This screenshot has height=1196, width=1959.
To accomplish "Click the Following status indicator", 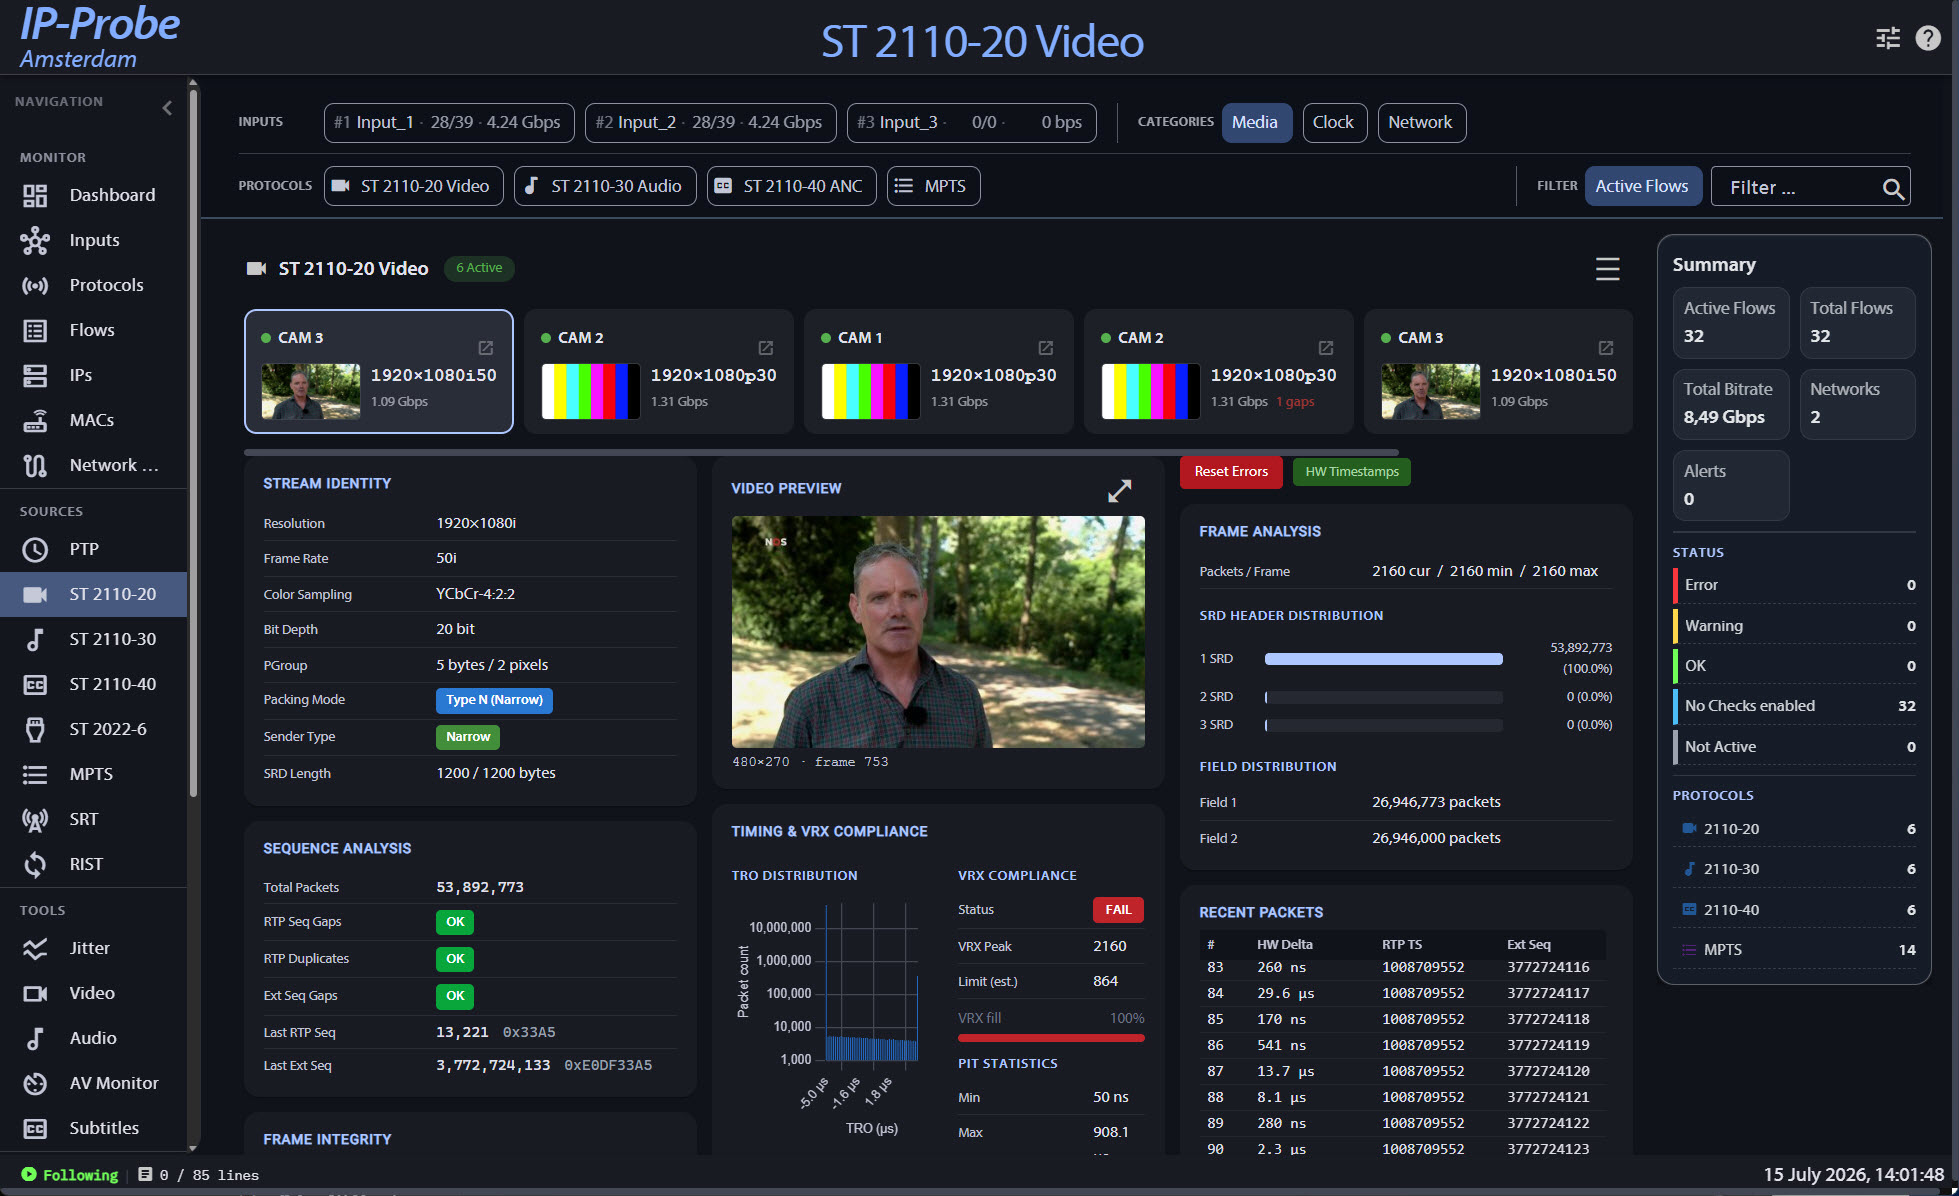I will [70, 1175].
